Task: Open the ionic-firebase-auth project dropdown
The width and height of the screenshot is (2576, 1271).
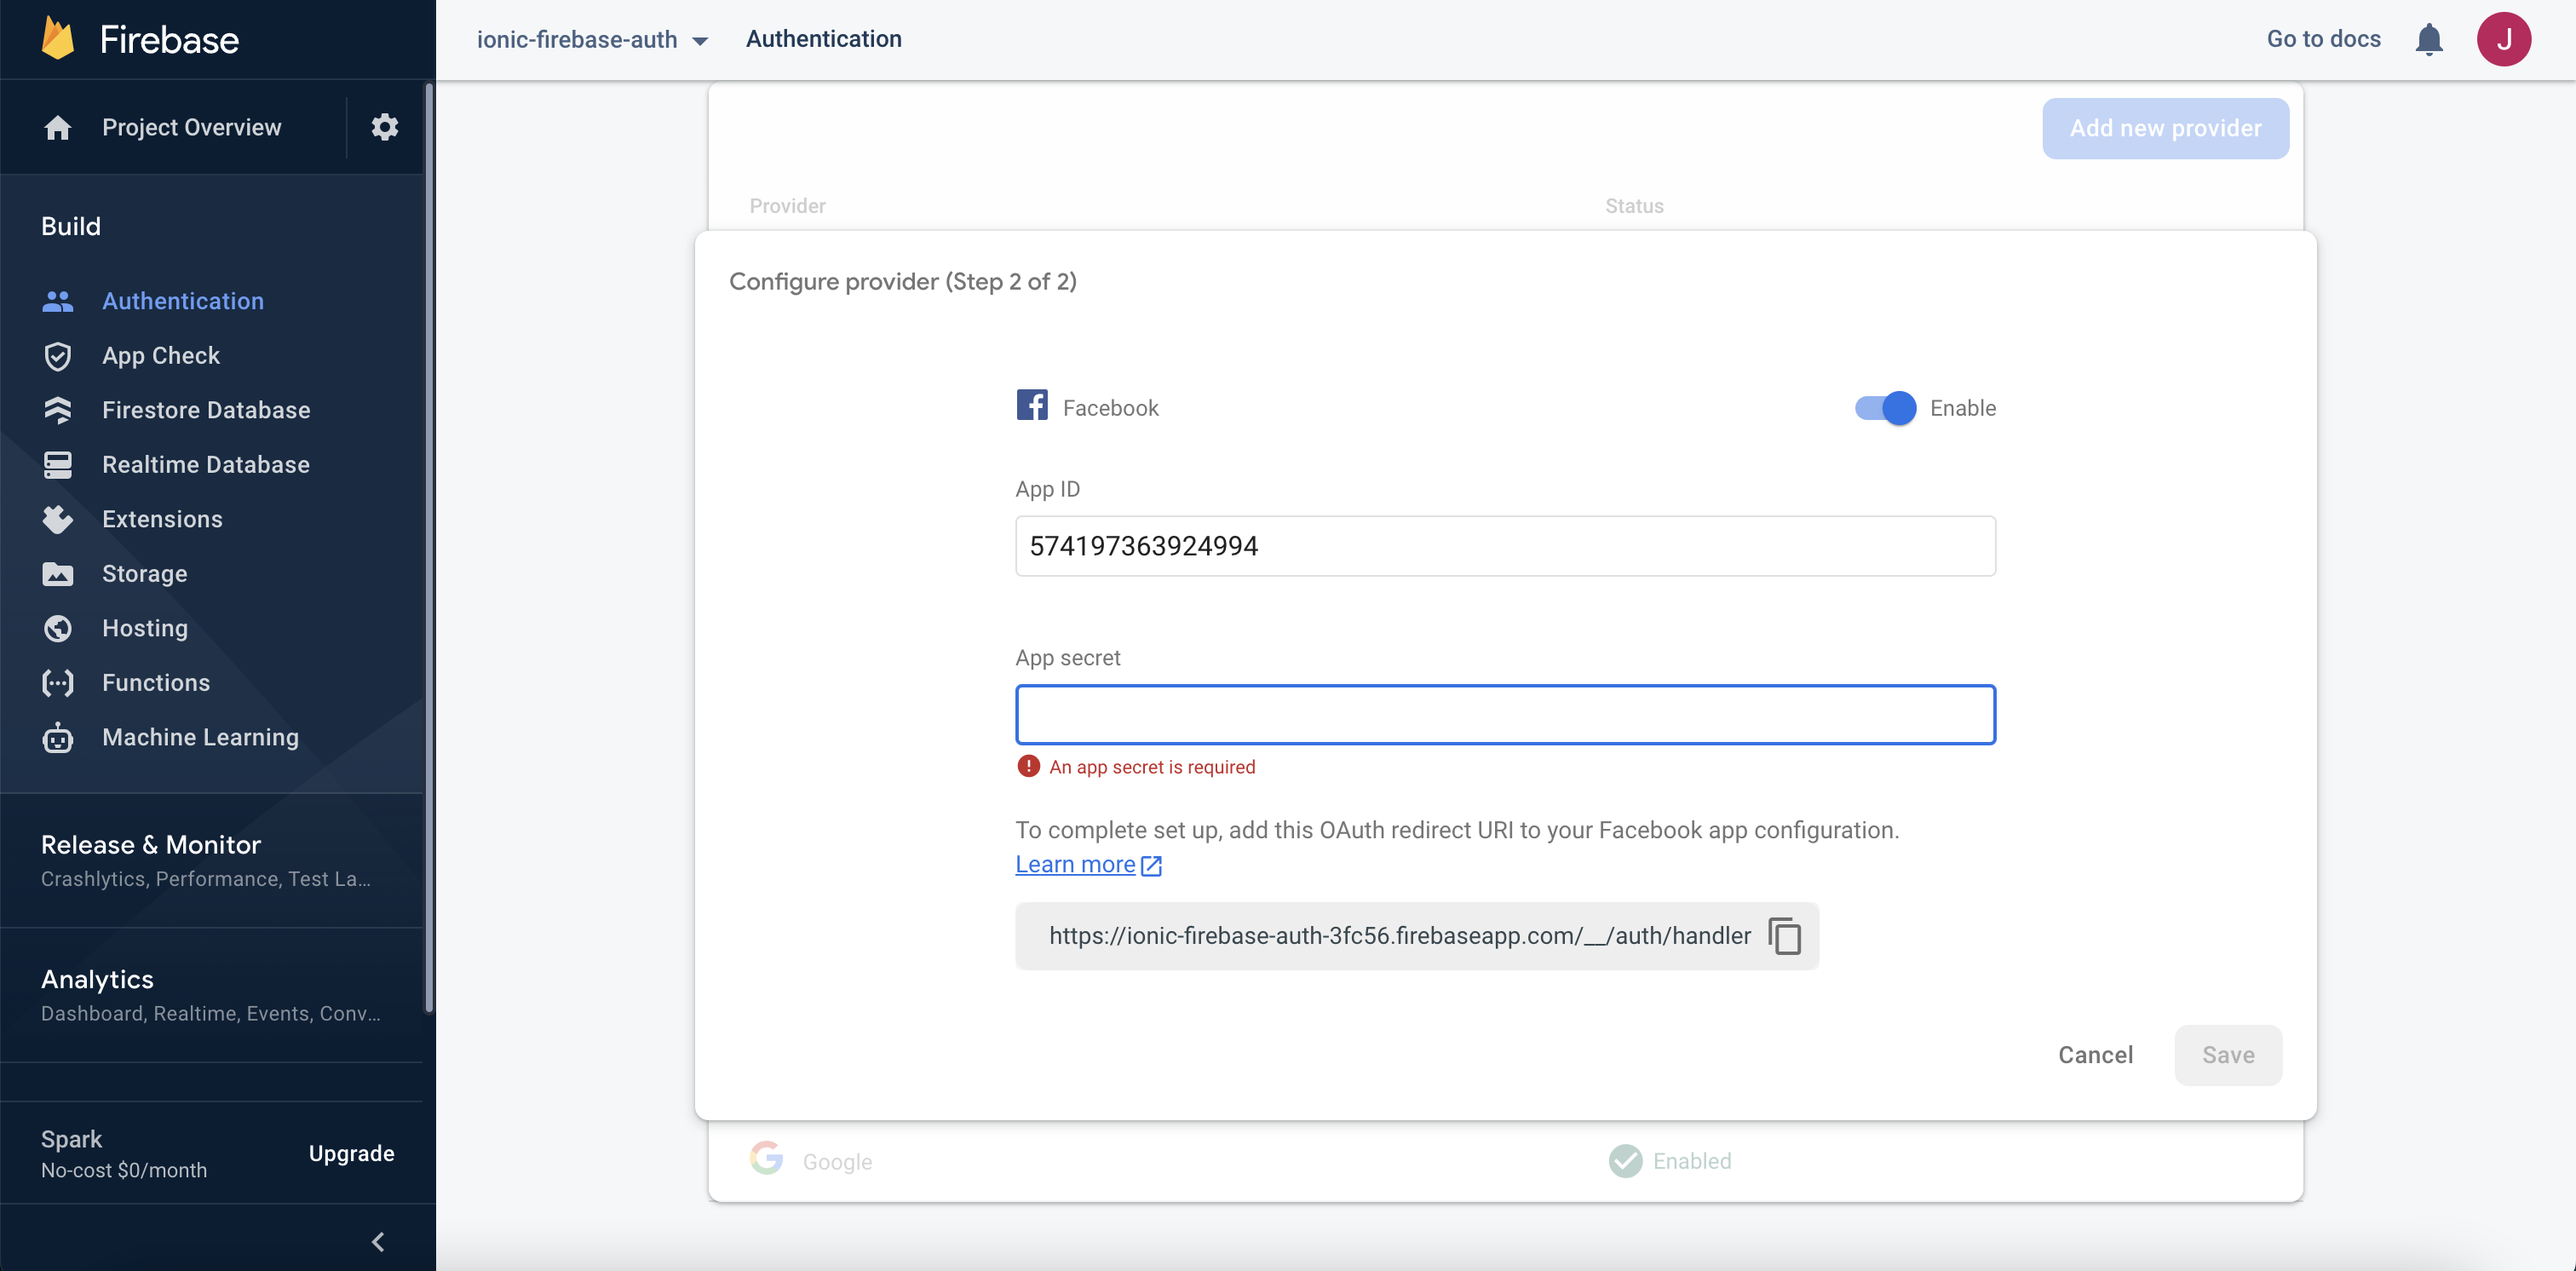Action: (x=592, y=39)
